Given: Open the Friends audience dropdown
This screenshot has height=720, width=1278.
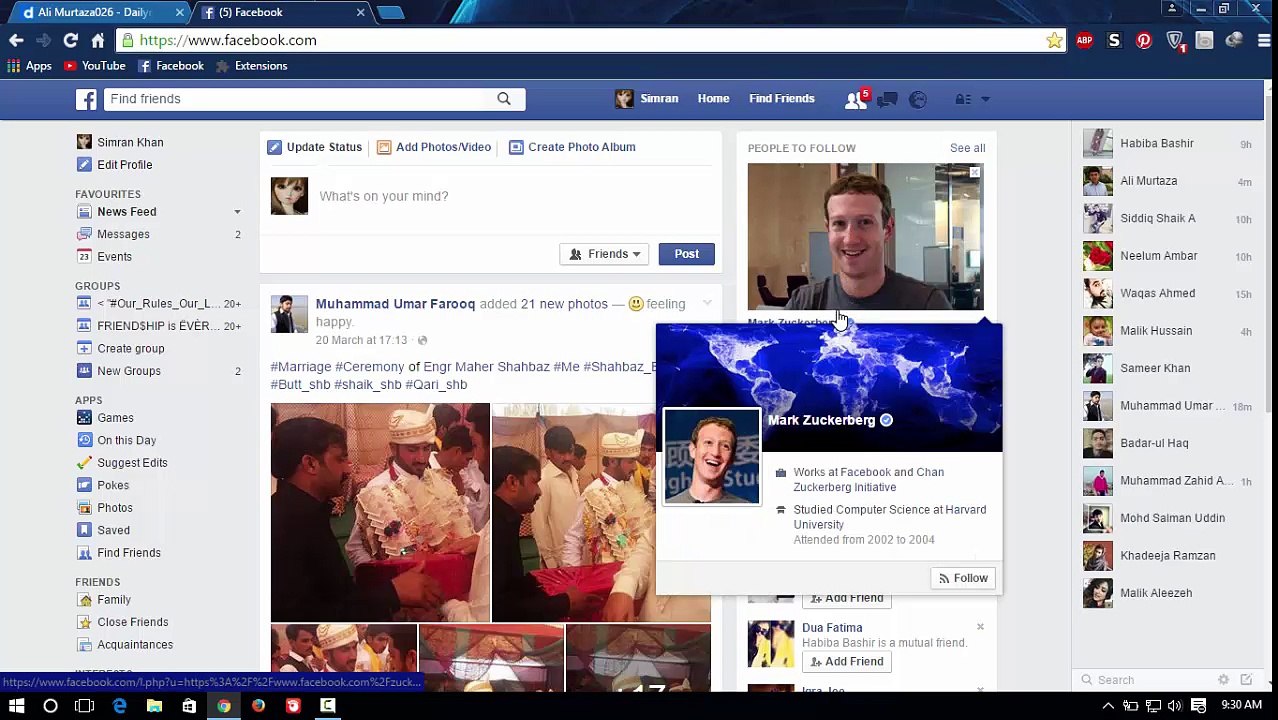Looking at the screenshot, I should [x=604, y=254].
